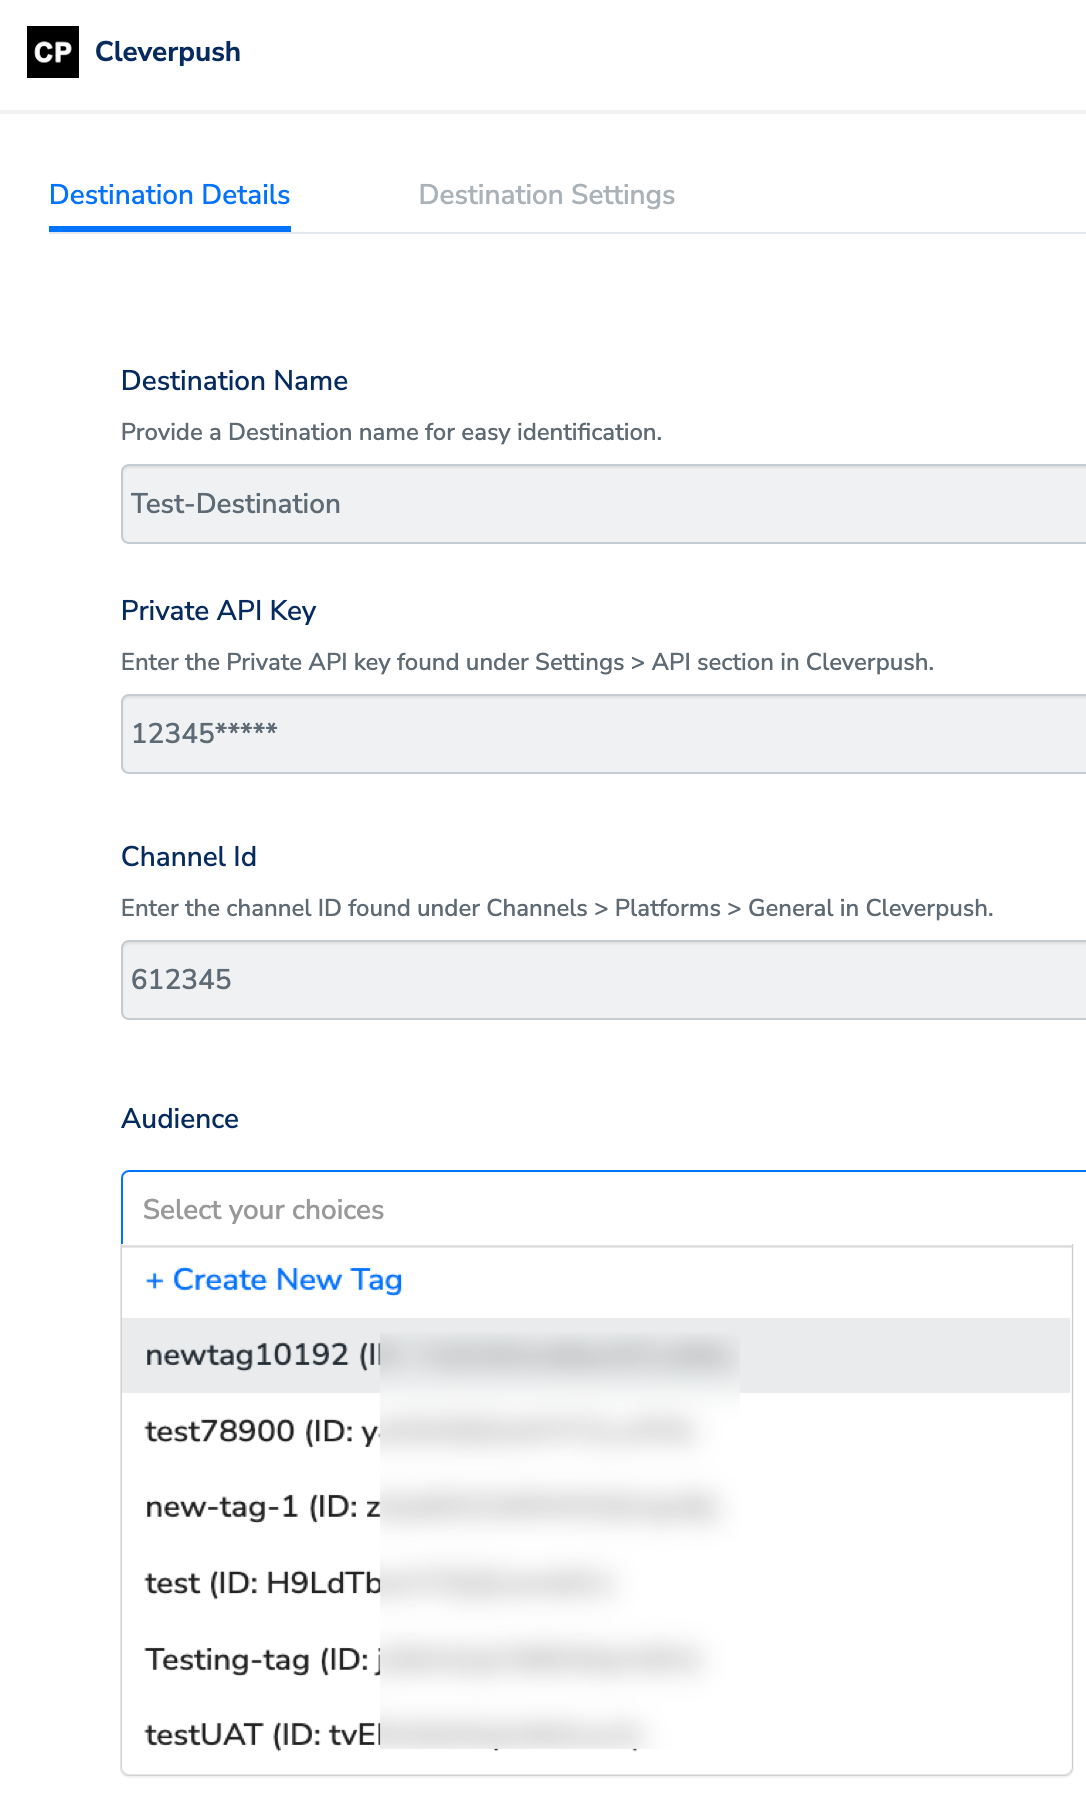Viewport: 1086px width, 1808px height.
Task: Open the Destination Details tab
Action: [170, 195]
